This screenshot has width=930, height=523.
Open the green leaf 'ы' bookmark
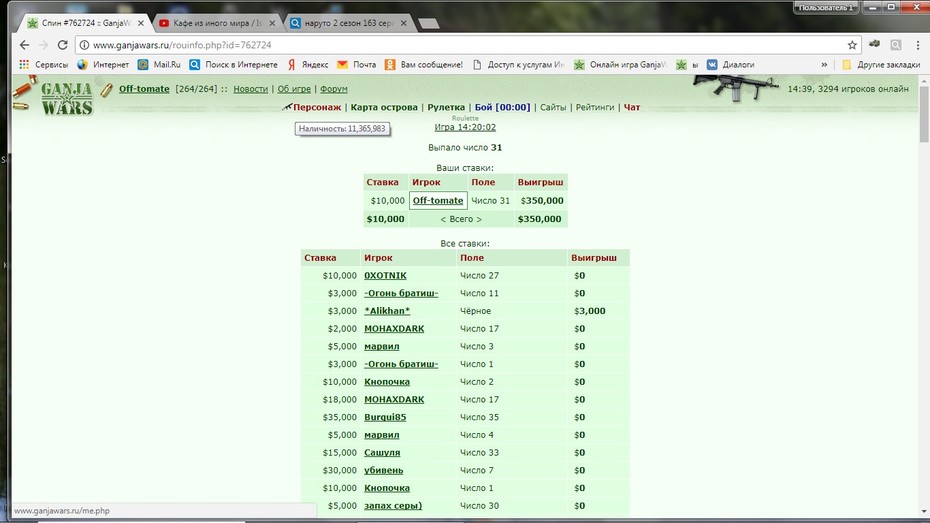tap(687, 65)
